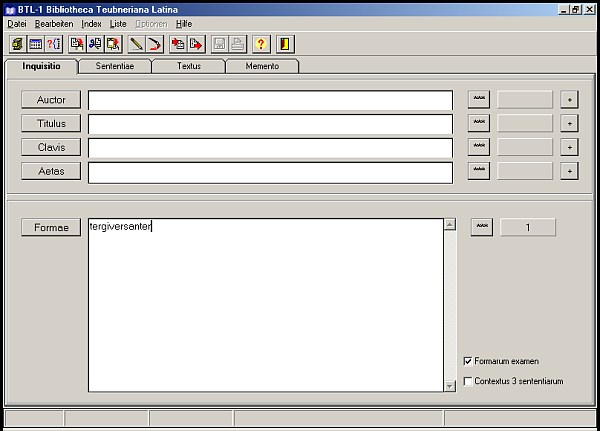This screenshot has height=431, width=600.
Task: Click the *** button beside the Titulus field
Action: 479,123
